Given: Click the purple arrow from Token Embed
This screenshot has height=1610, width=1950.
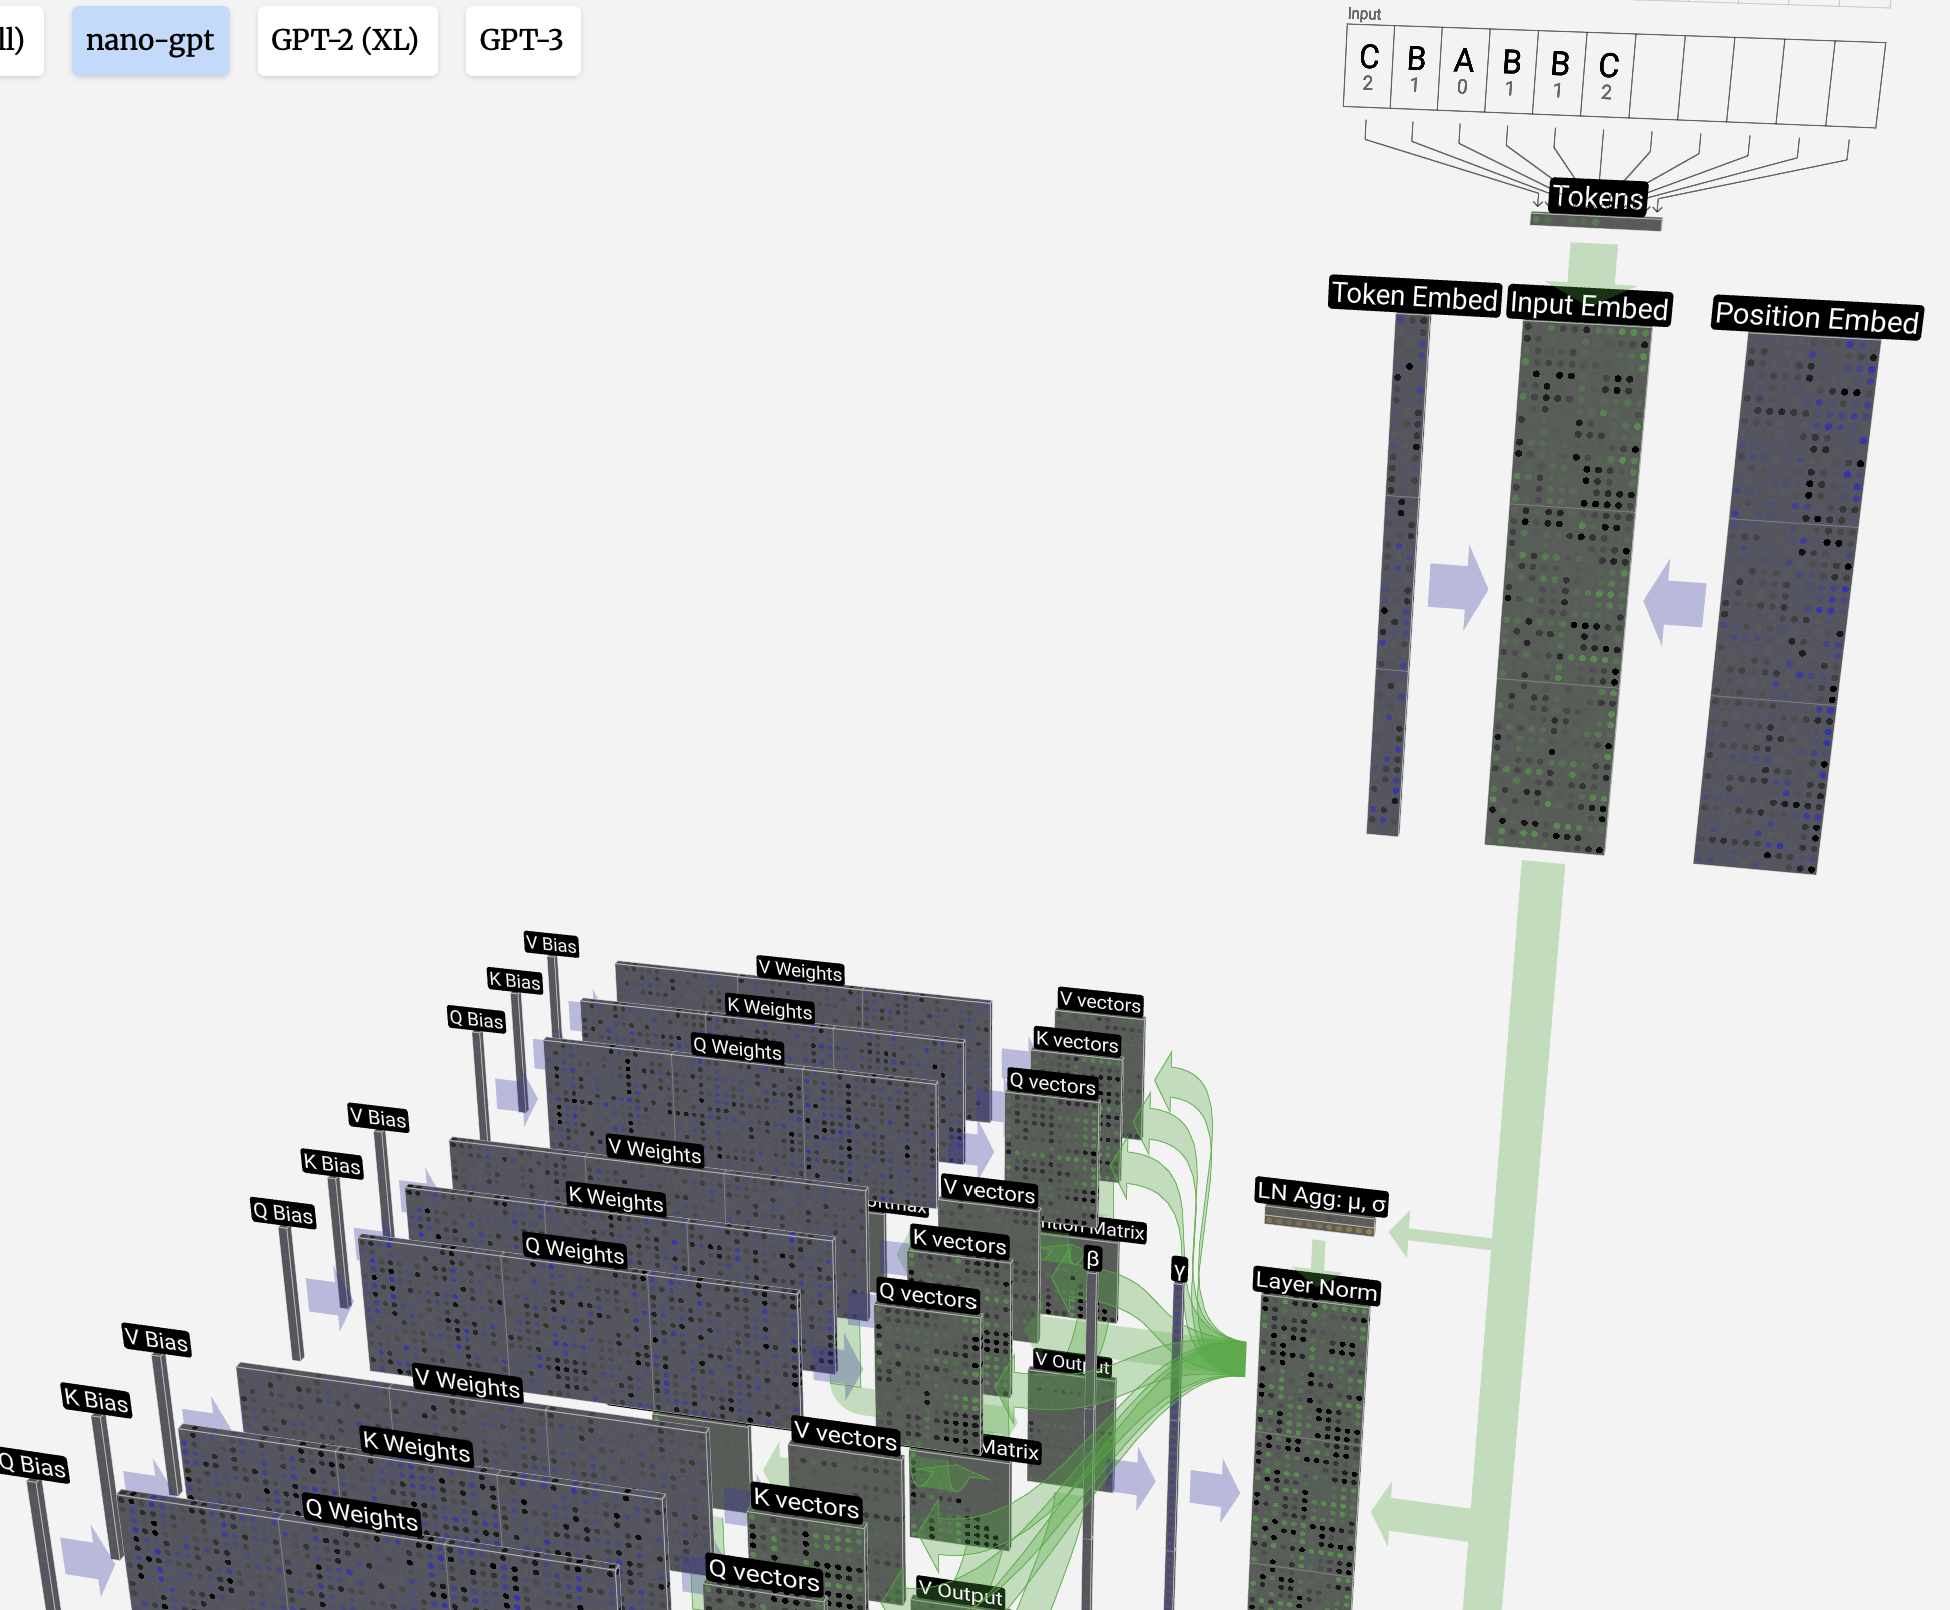Looking at the screenshot, I should (x=1457, y=586).
